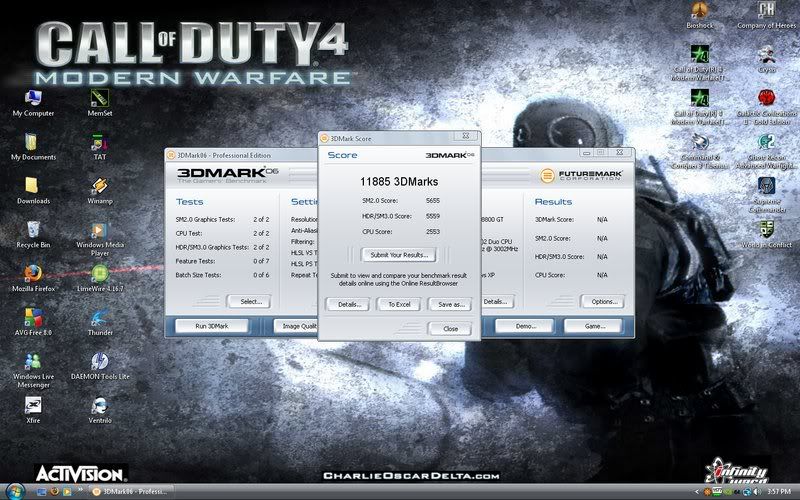Open the Xfire desktop icon
The height and width of the screenshot is (500, 800).
click(33, 410)
